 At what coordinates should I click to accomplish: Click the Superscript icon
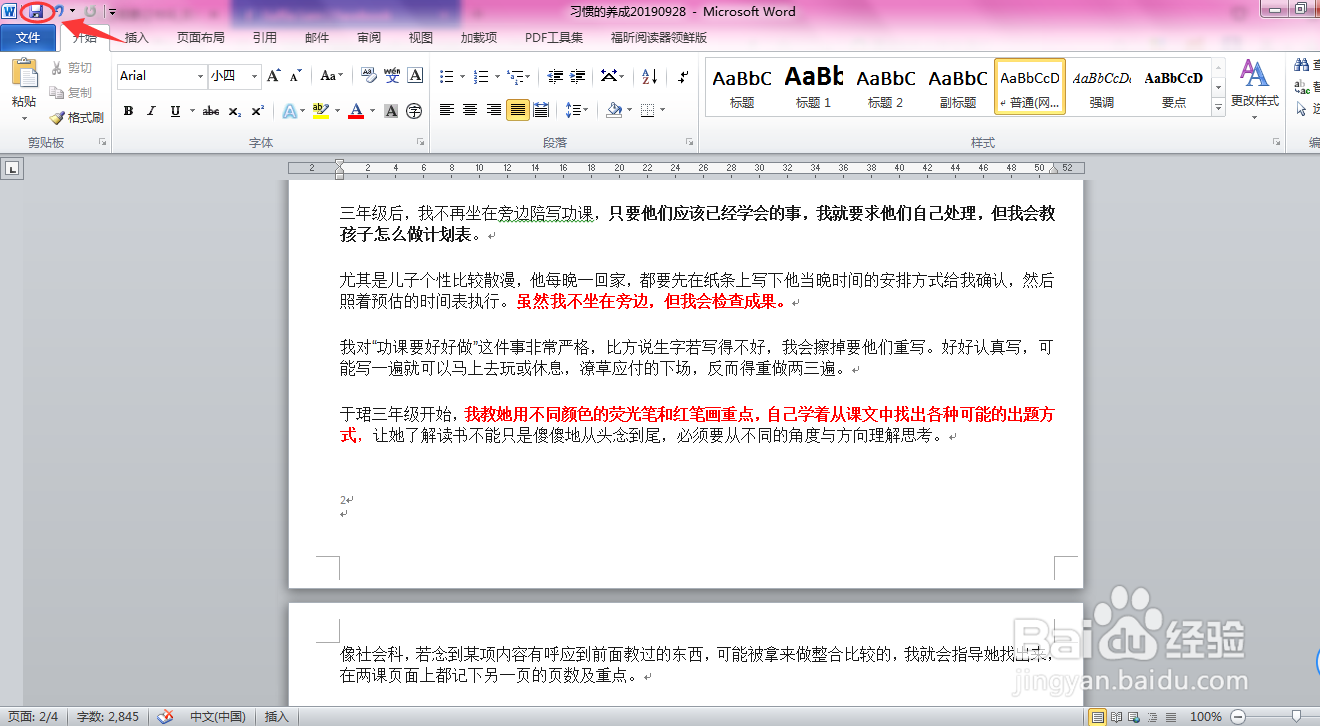[x=257, y=110]
